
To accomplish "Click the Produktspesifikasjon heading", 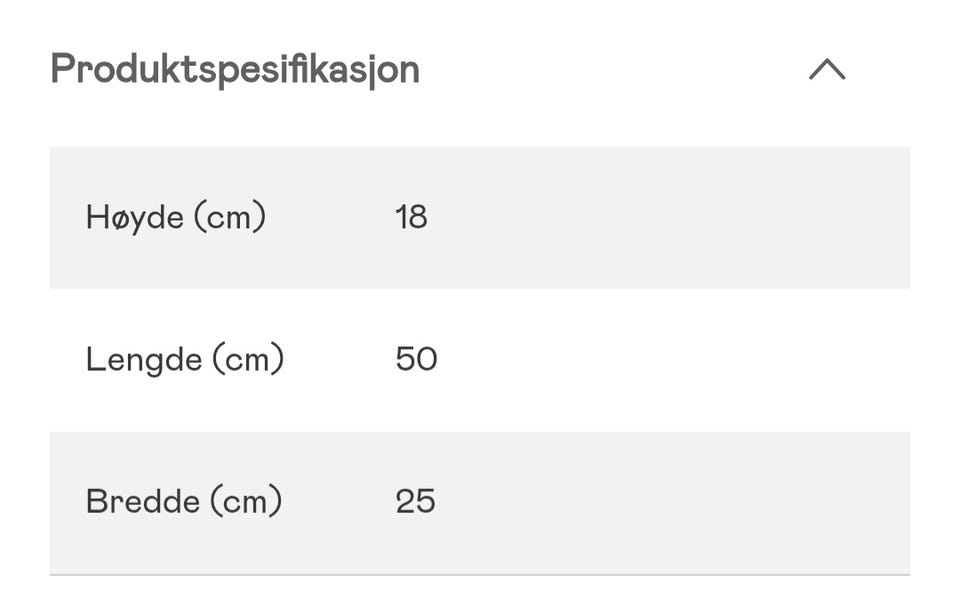I will pos(235,69).
